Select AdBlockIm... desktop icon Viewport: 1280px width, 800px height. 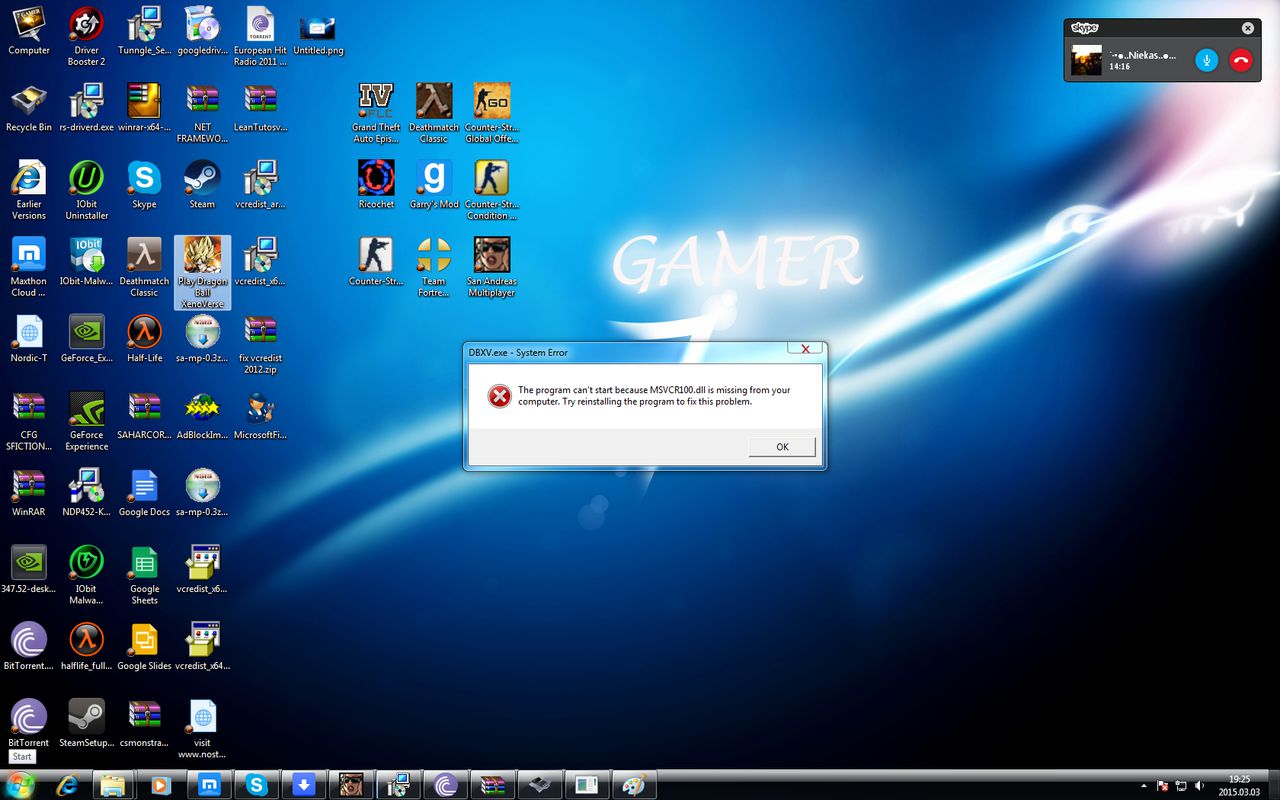pos(202,415)
